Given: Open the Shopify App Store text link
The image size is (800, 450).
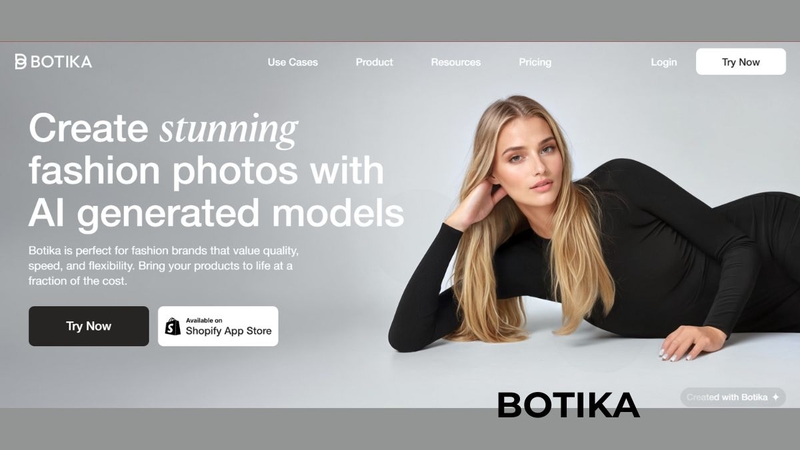Looking at the screenshot, I should 229,331.
